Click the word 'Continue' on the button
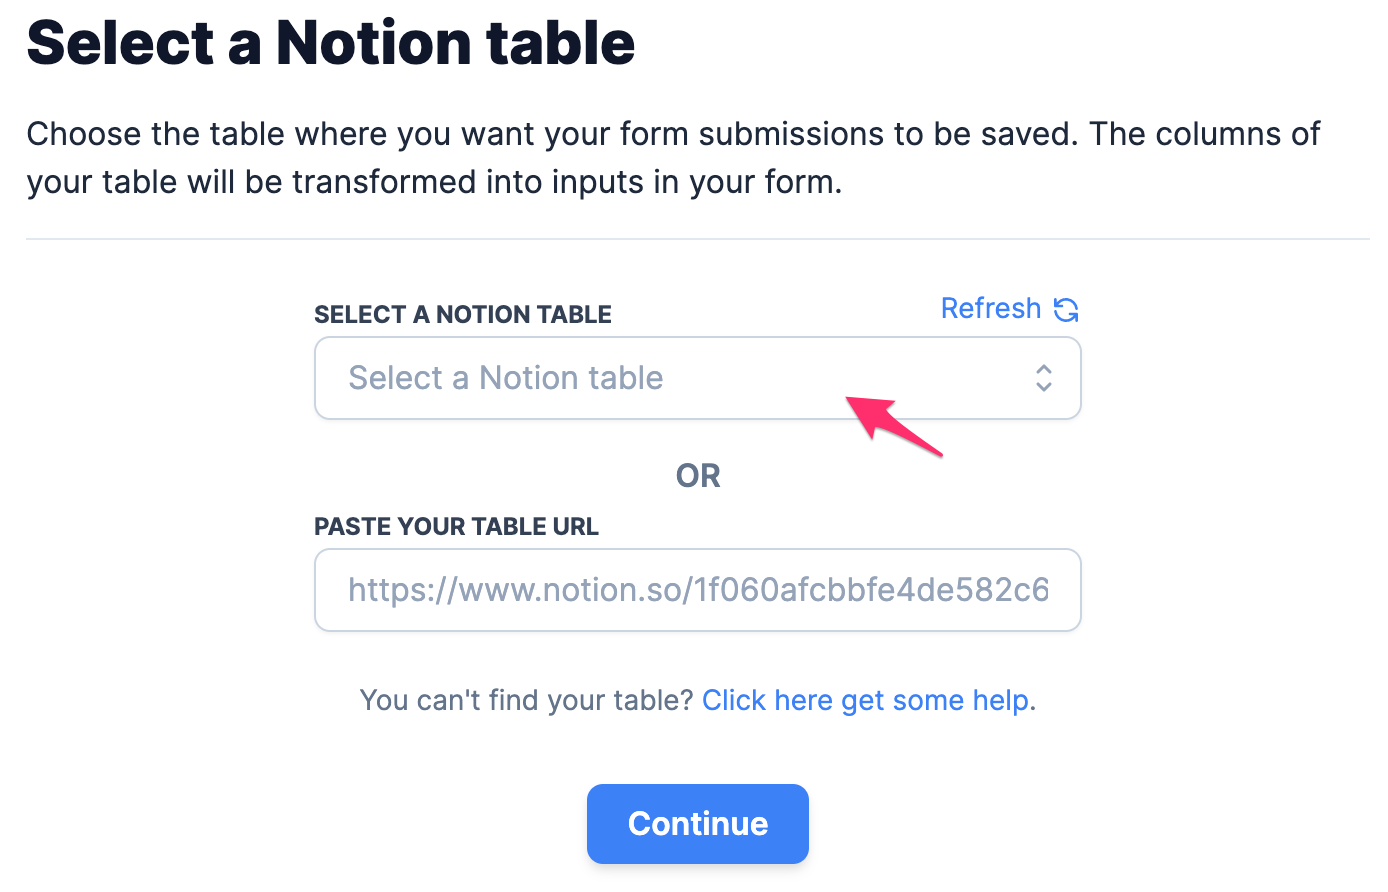This screenshot has width=1388, height=892. pos(698,824)
